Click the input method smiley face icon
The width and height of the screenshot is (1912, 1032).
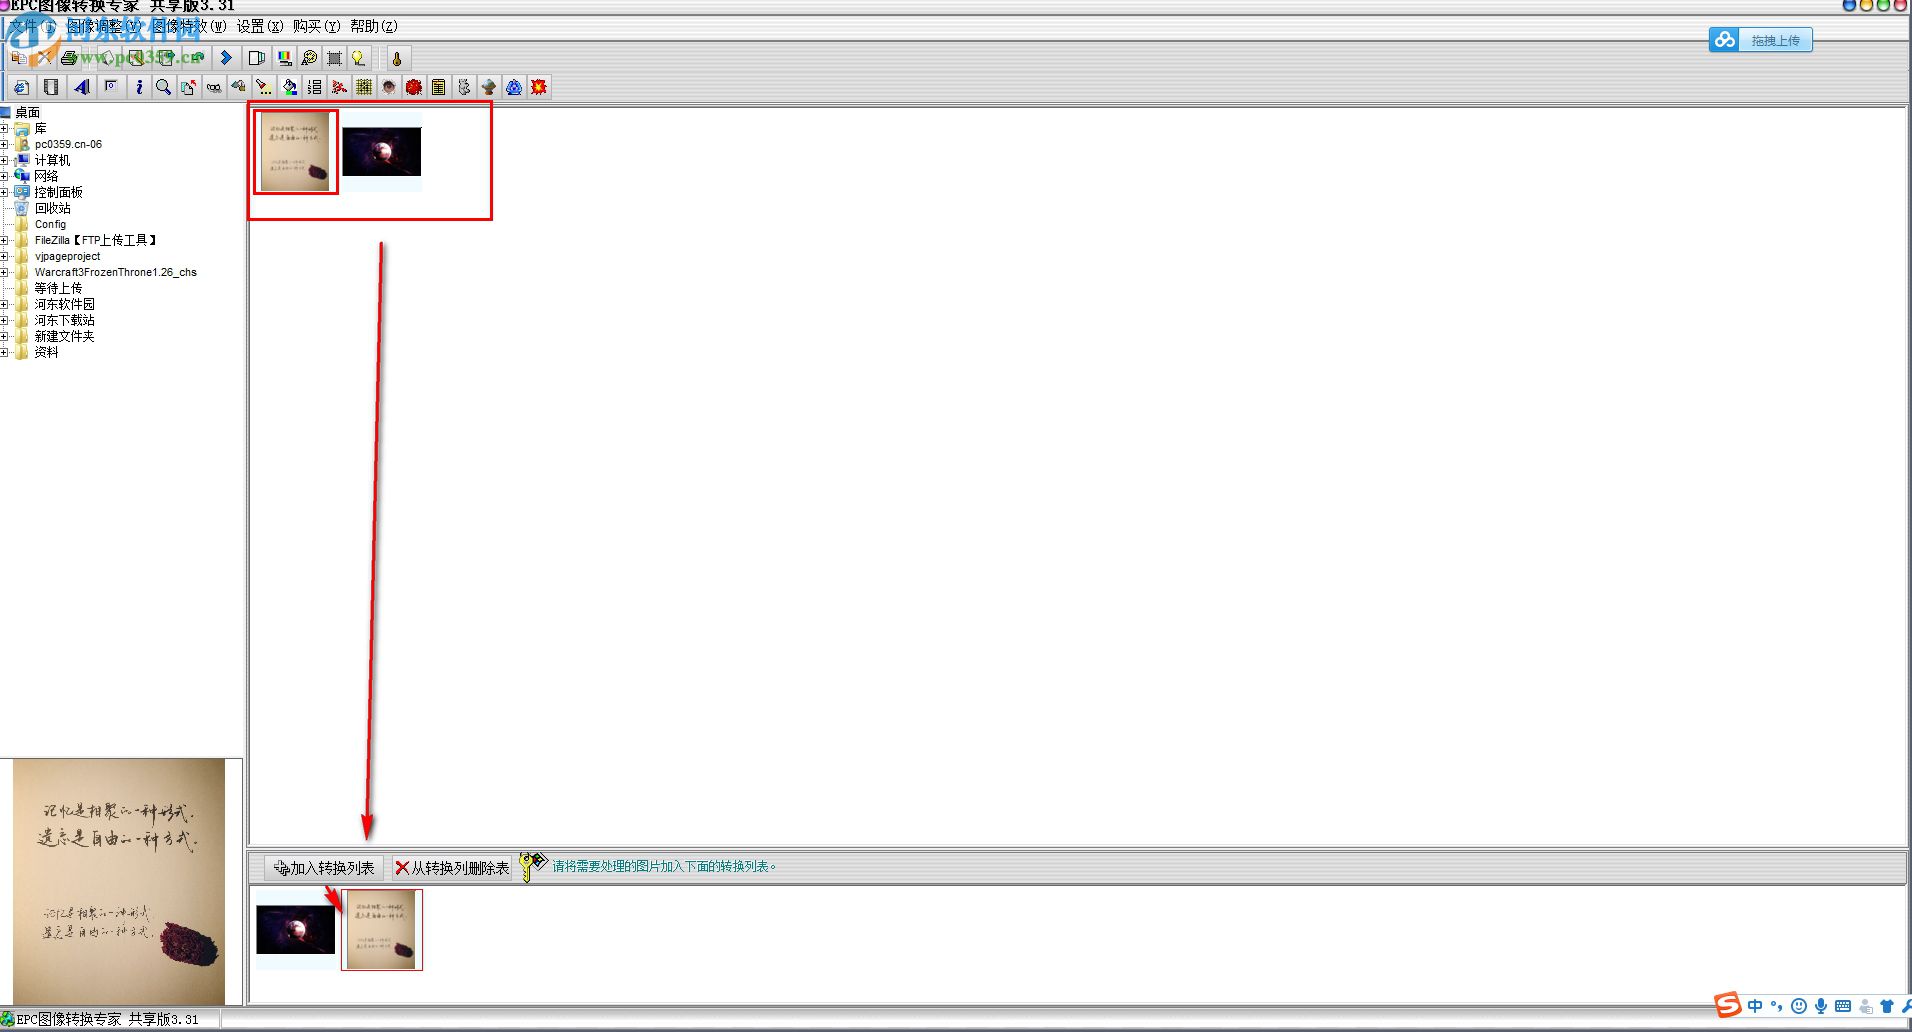(1799, 1006)
